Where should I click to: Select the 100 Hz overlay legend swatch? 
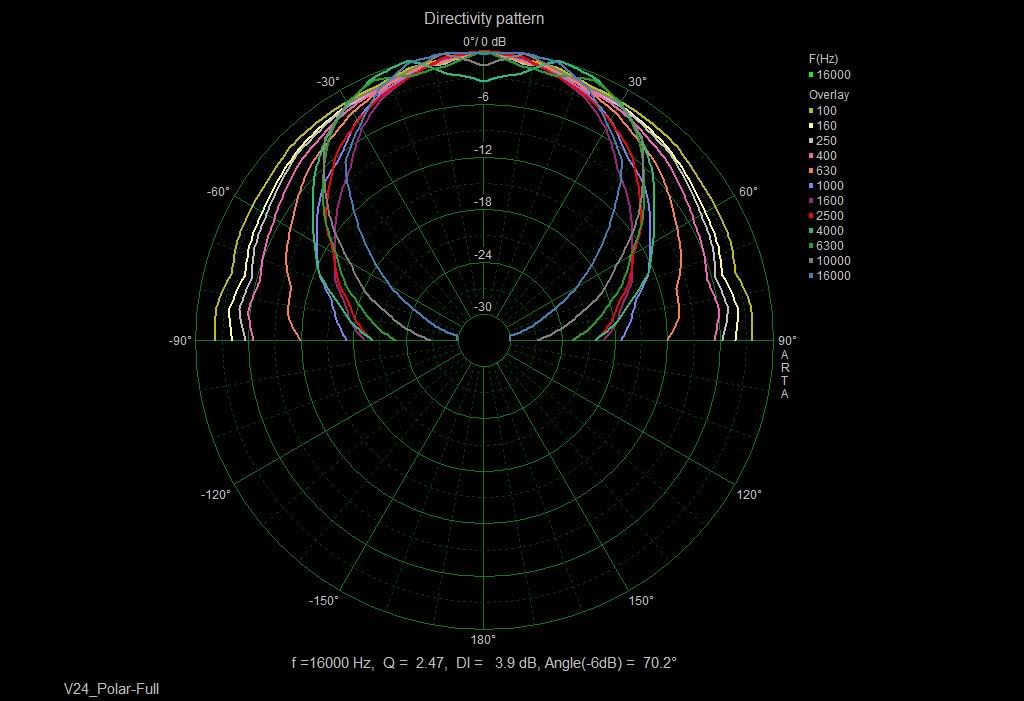811,111
